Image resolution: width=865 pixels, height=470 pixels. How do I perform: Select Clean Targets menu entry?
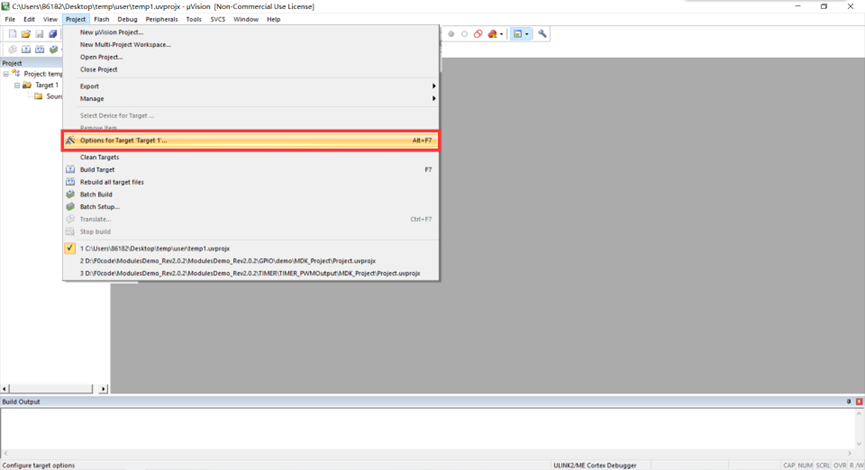(x=99, y=158)
